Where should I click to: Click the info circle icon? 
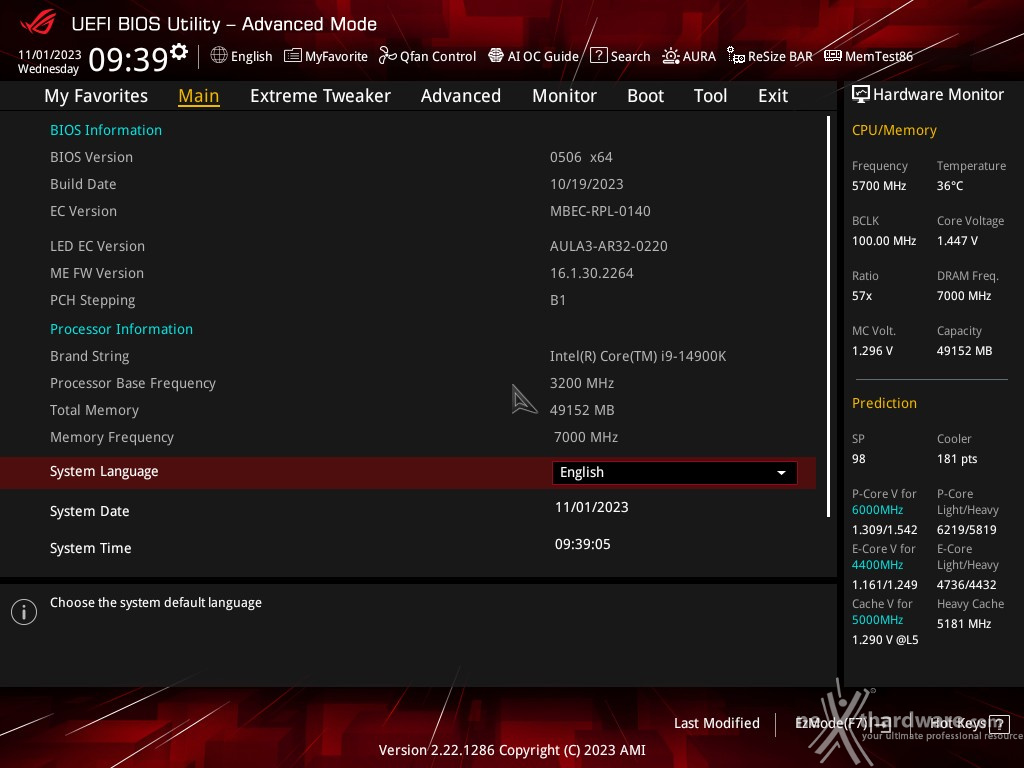tap(24, 612)
